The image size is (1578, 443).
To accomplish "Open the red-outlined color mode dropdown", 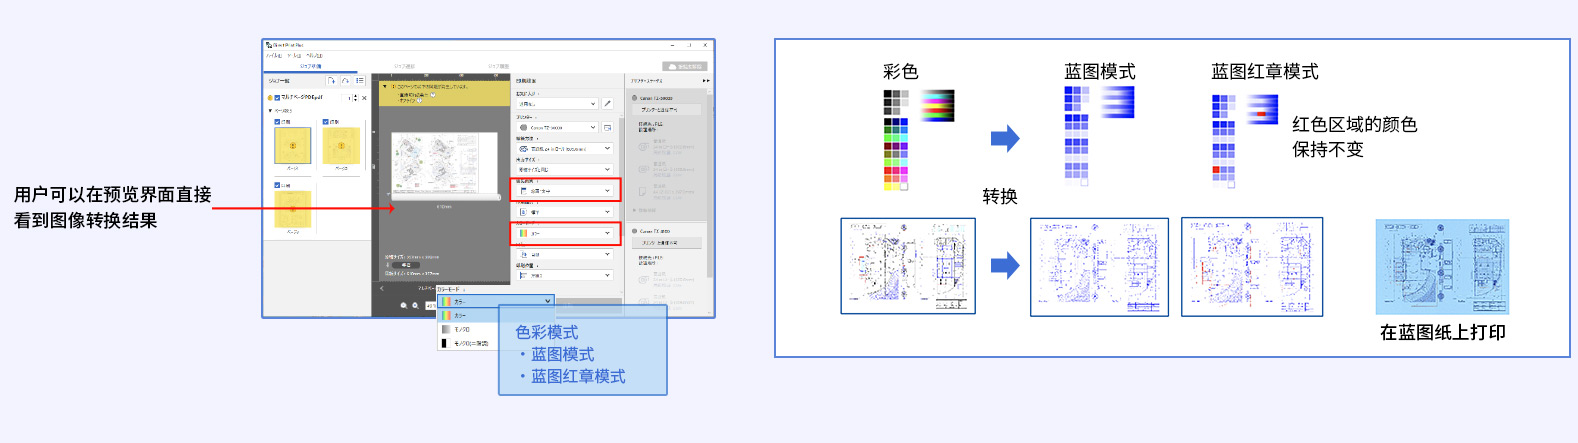I will point(566,233).
